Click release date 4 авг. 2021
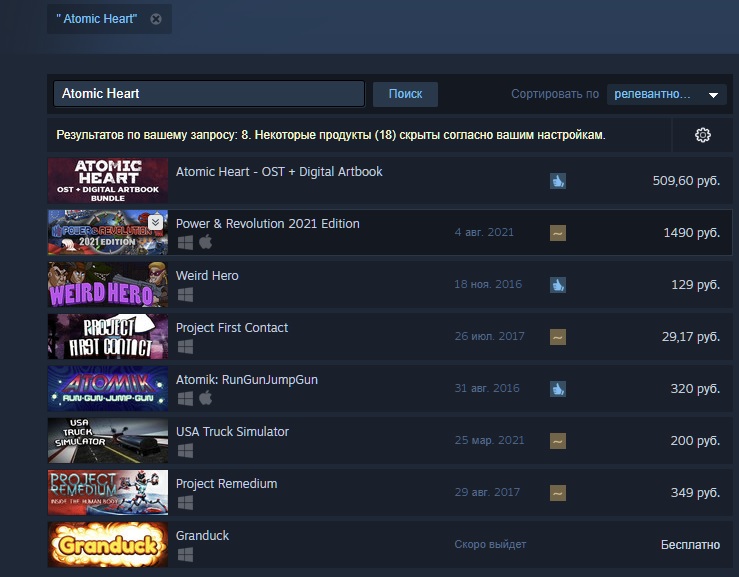 coord(484,232)
